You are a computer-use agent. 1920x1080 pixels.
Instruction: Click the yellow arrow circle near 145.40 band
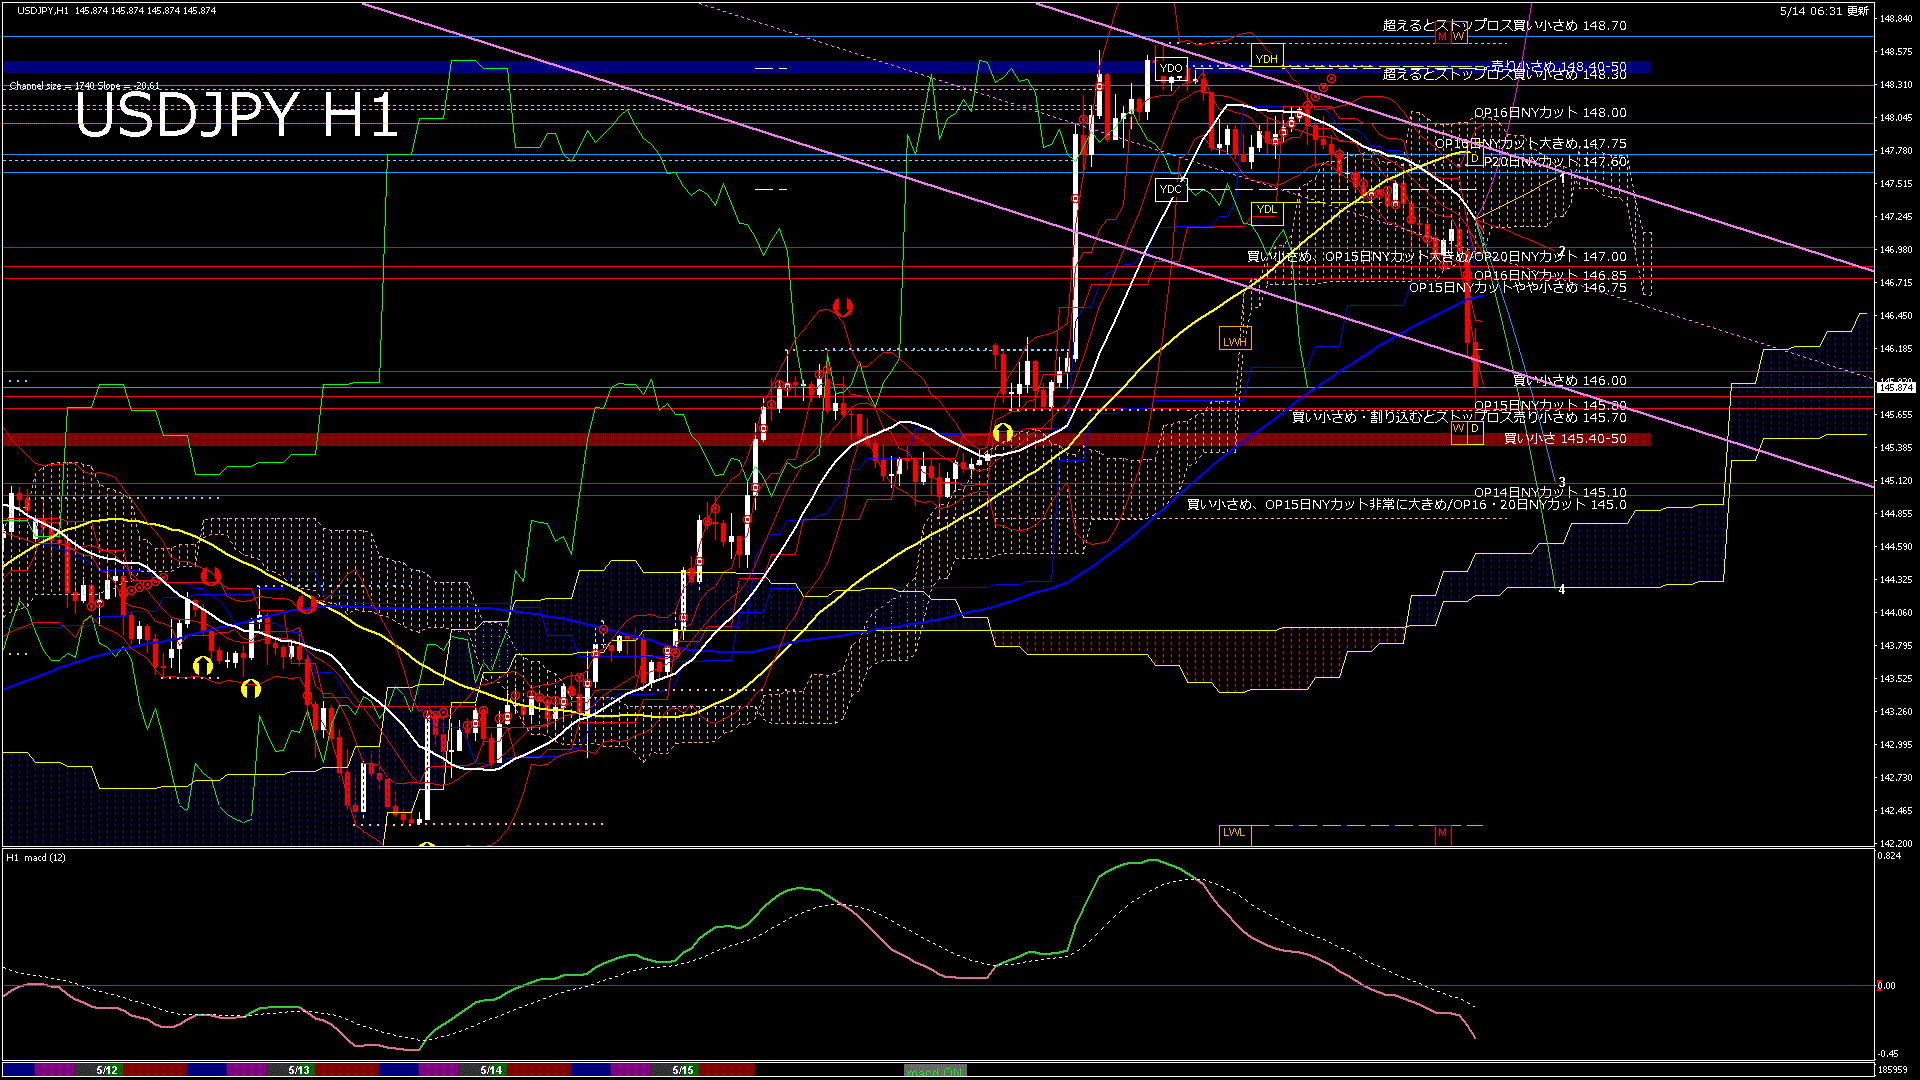pyautogui.click(x=1002, y=433)
